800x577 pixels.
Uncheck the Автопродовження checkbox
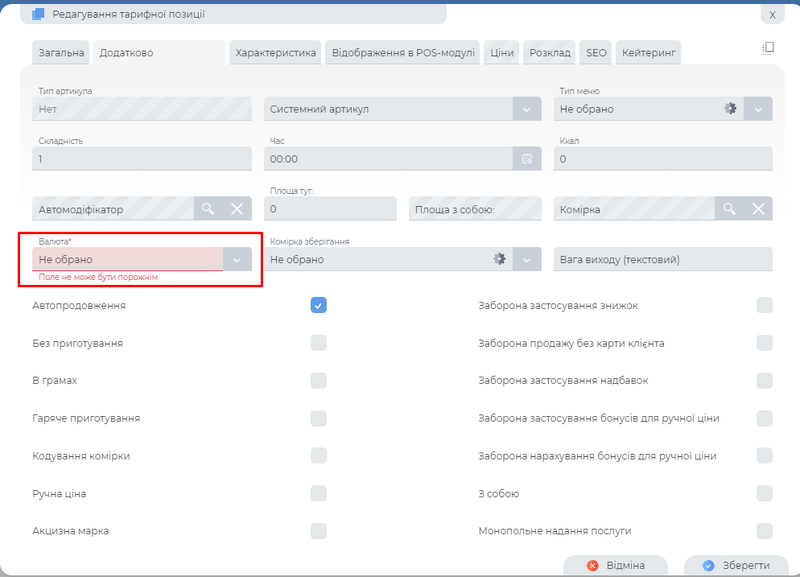click(318, 305)
